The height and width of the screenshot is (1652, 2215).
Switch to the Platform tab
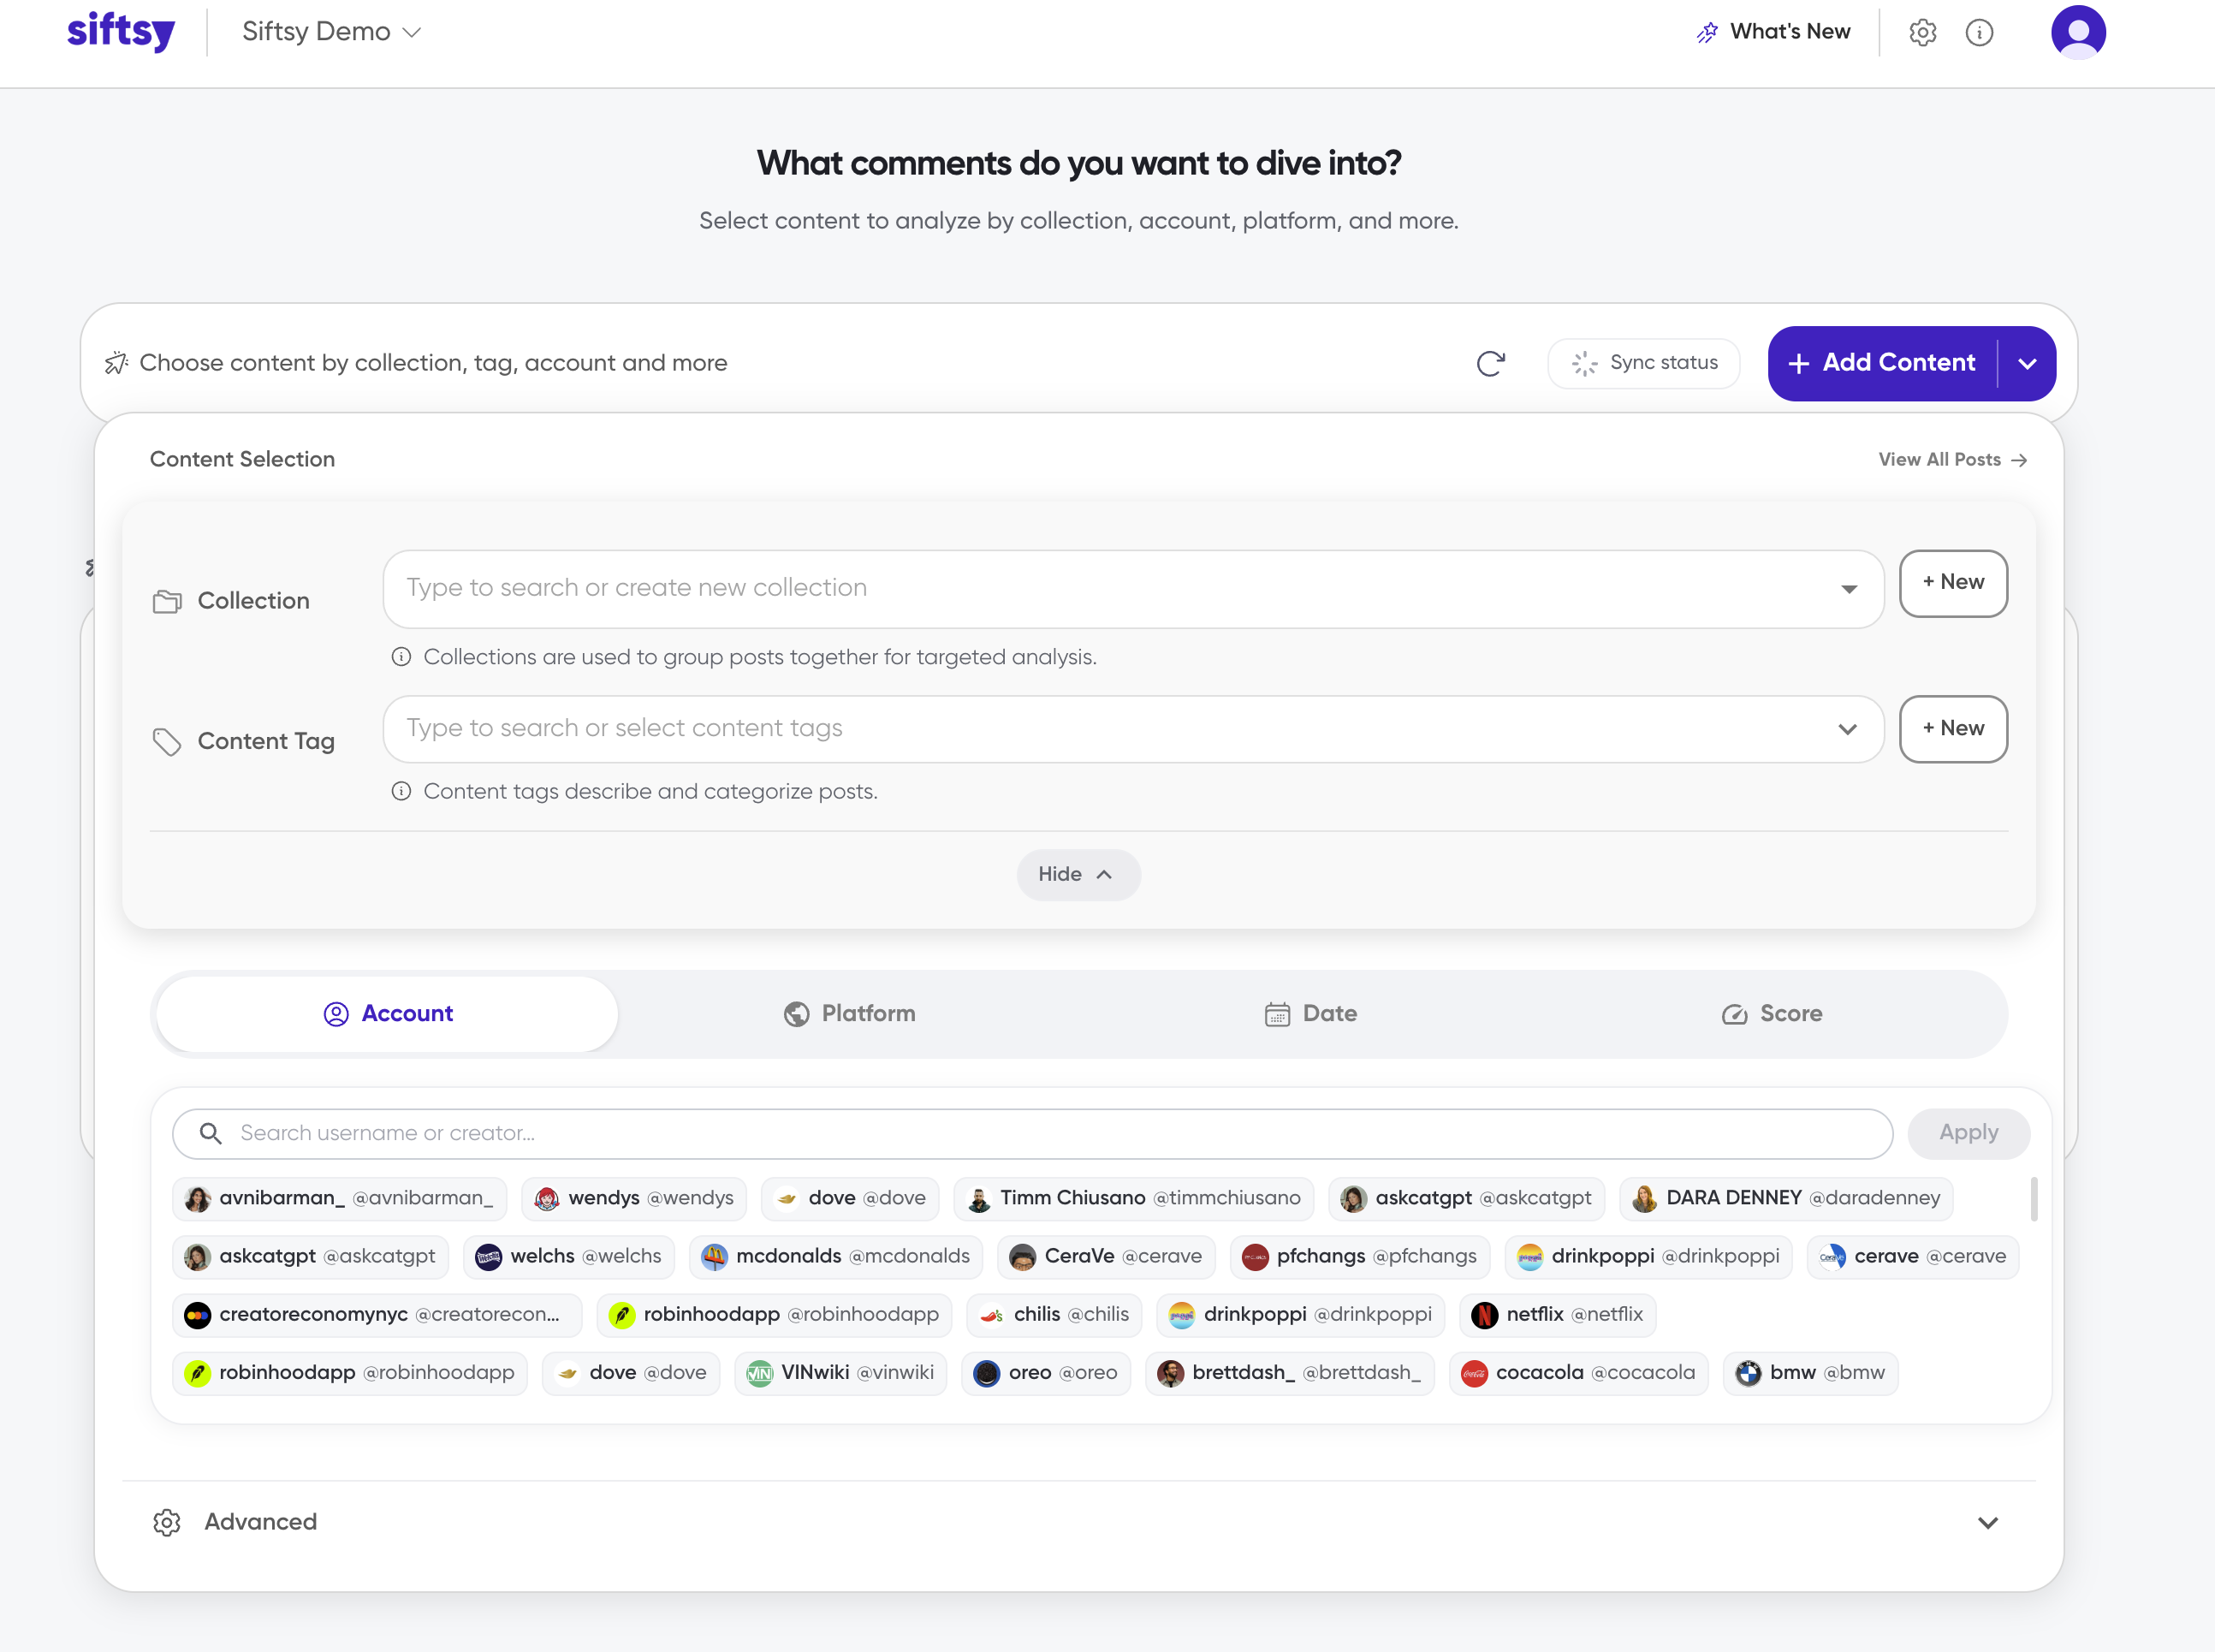(848, 1014)
